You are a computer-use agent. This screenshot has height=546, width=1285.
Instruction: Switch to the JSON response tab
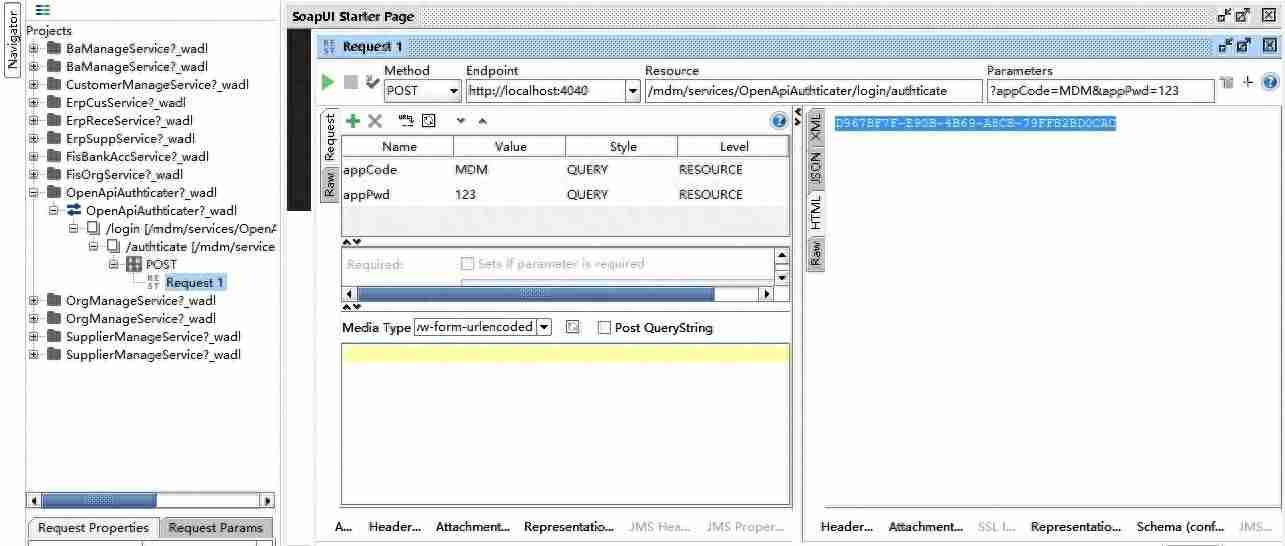click(815, 167)
